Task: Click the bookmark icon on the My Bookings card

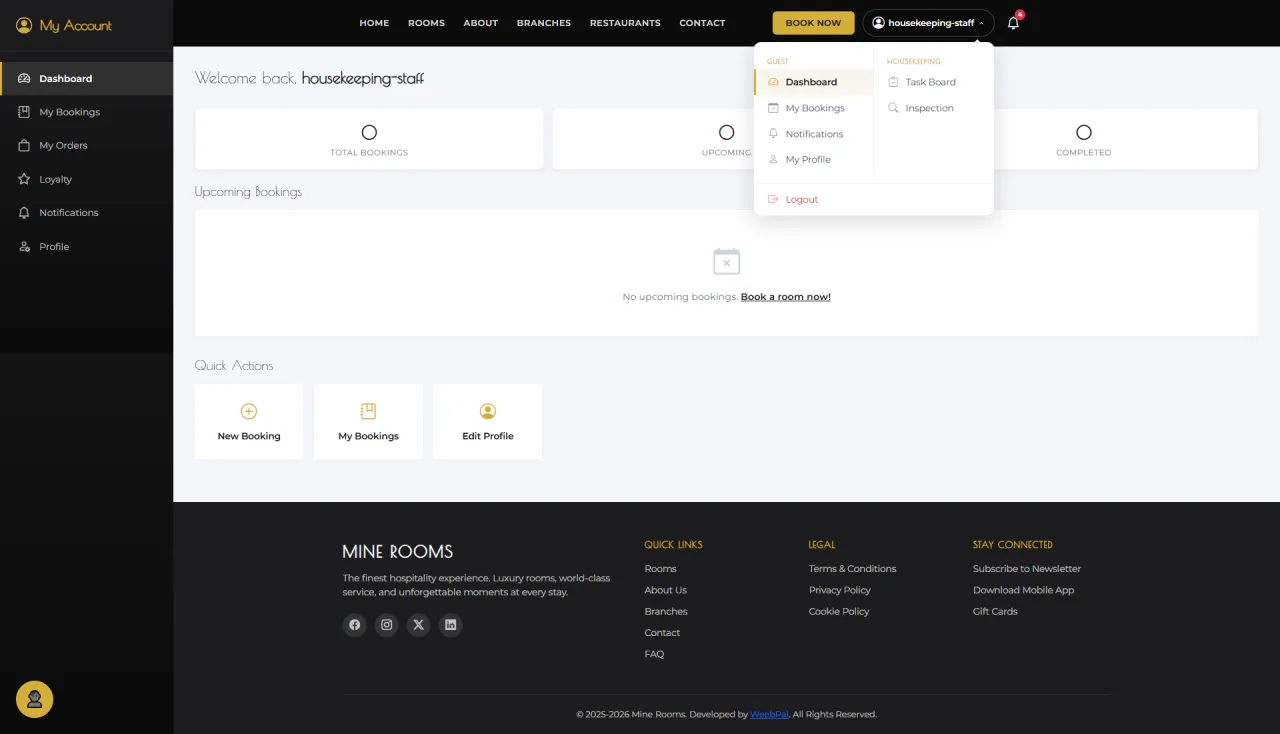Action: pos(368,411)
